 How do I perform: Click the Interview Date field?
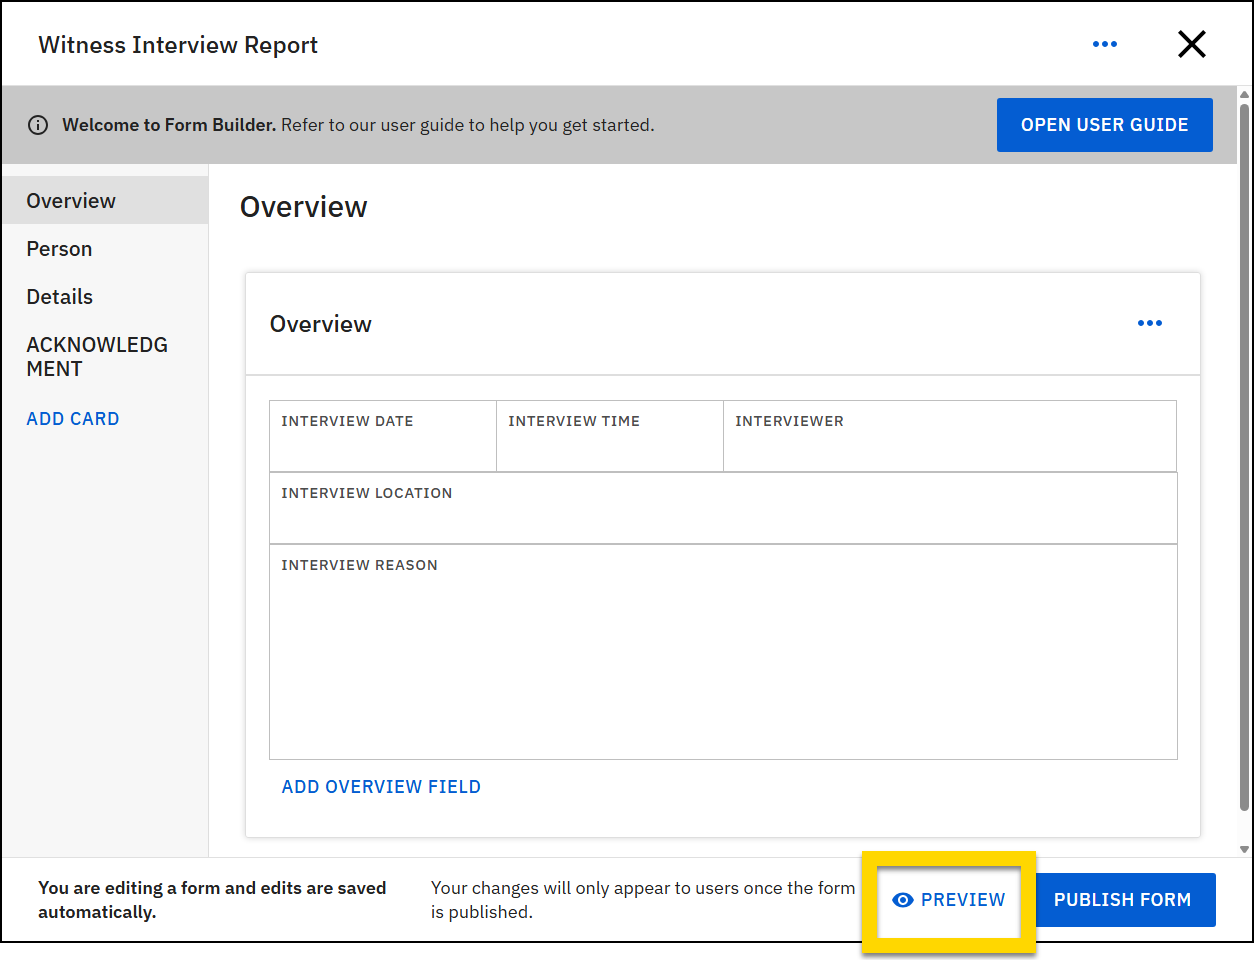[383, 435]
